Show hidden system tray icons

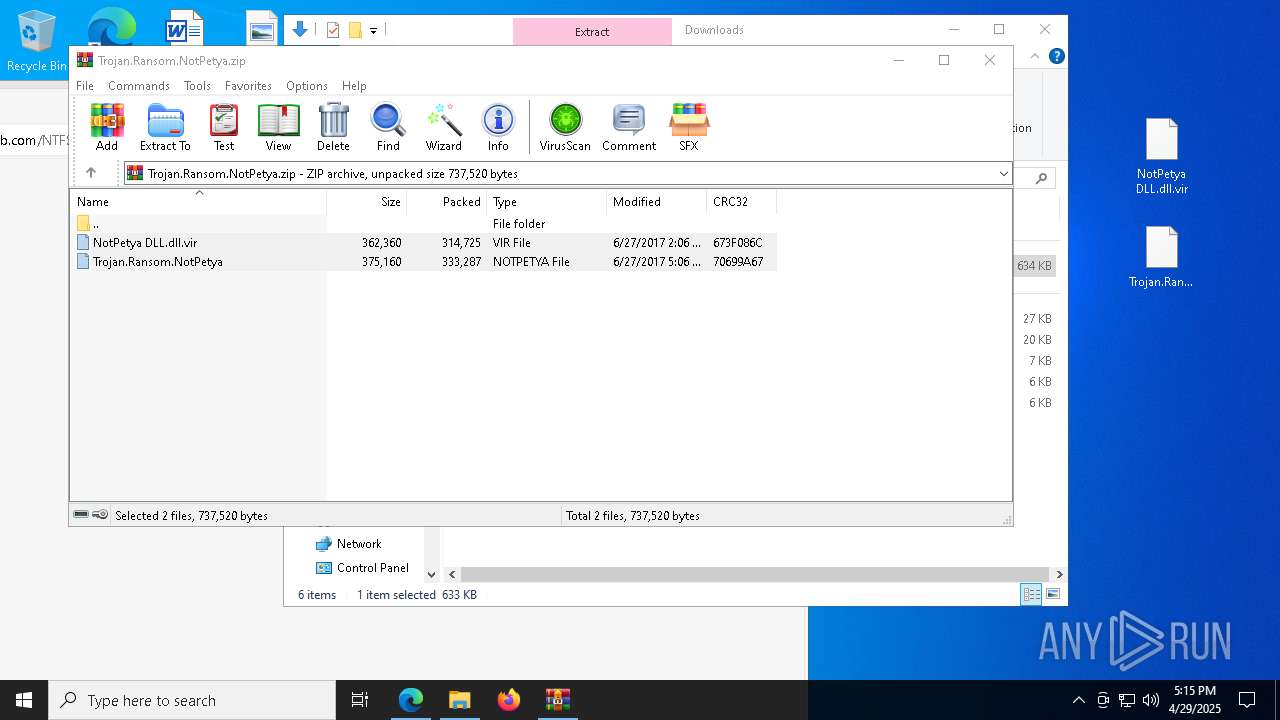point(1078,700)
